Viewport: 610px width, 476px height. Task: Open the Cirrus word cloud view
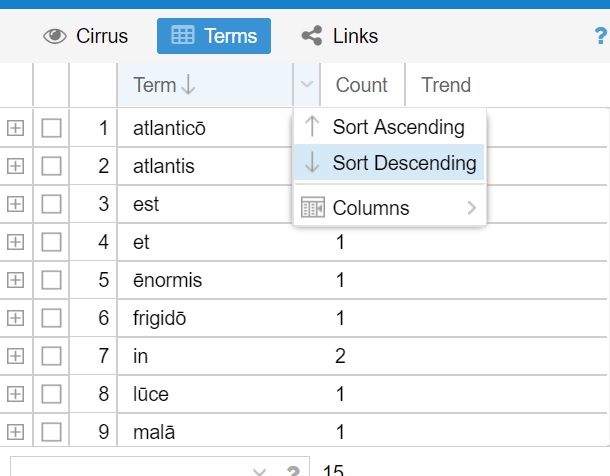click(86, 36)
